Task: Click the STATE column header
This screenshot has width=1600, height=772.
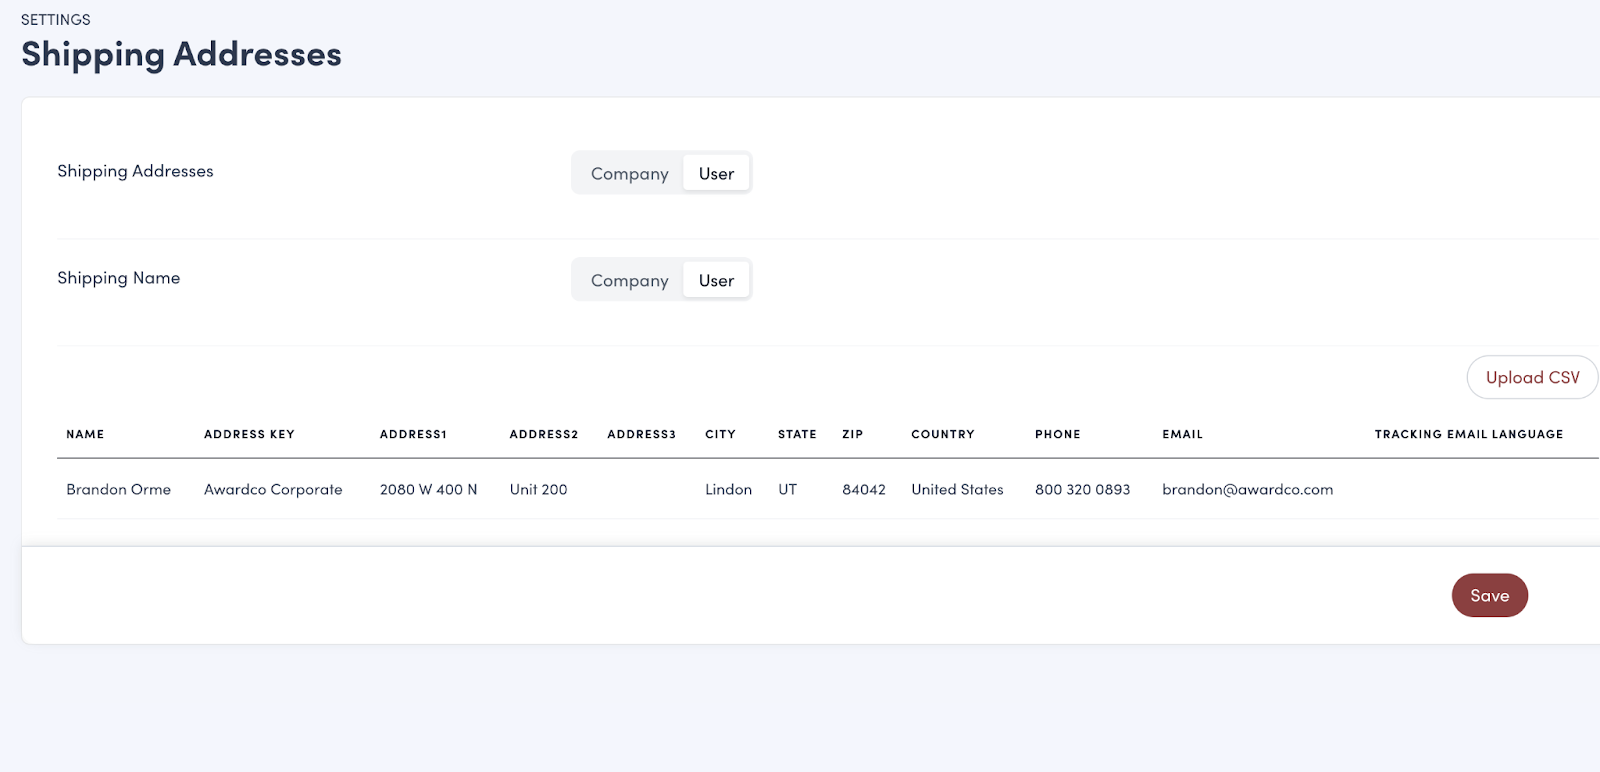Action: coord(797,434)
